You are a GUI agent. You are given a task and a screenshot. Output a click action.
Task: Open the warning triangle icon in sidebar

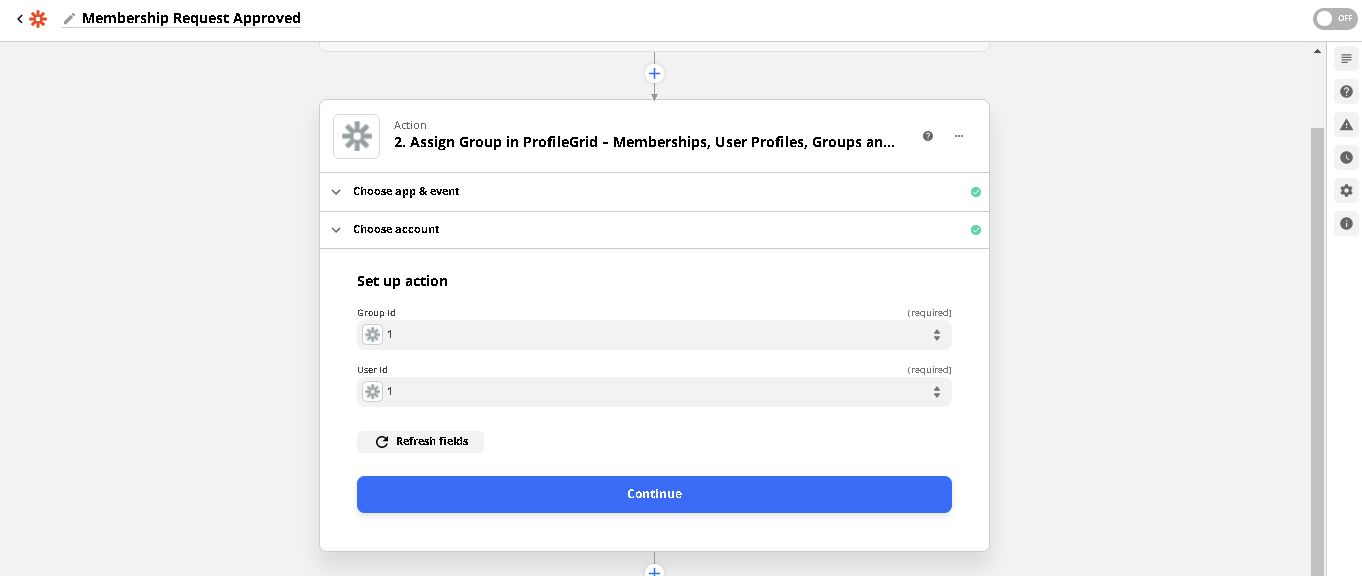1346,125
